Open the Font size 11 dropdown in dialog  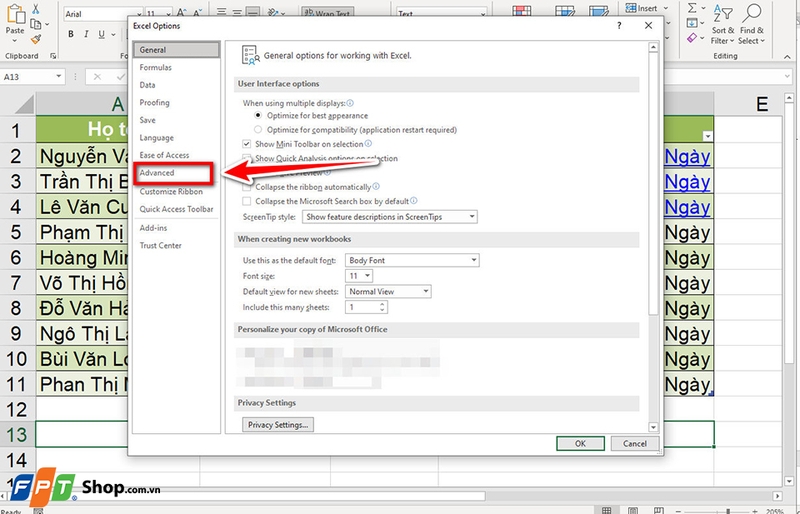coord(359,276)
